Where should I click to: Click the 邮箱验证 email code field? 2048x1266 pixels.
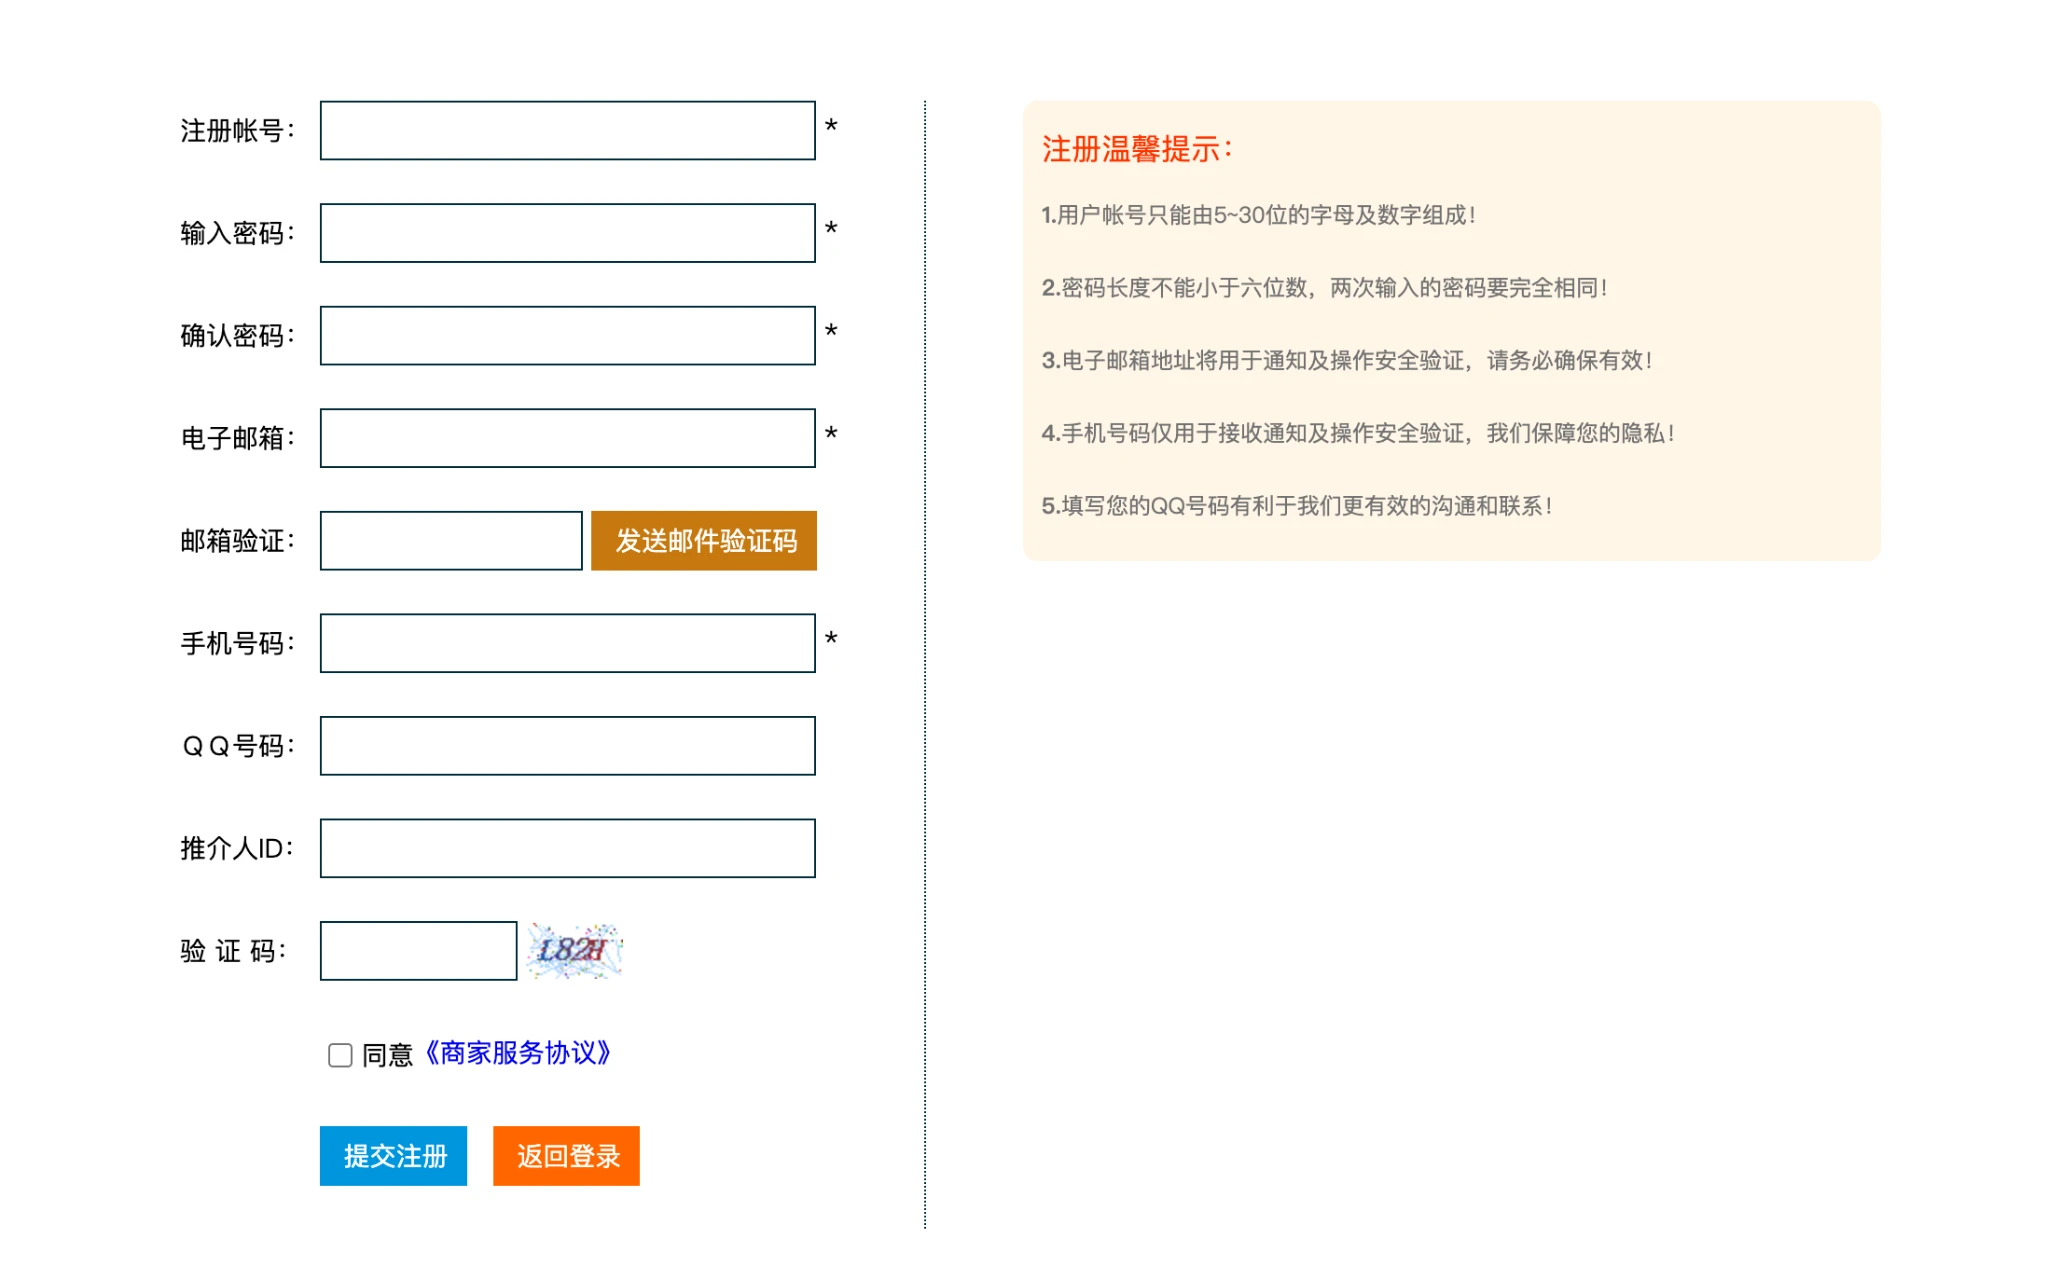point(451,541)
